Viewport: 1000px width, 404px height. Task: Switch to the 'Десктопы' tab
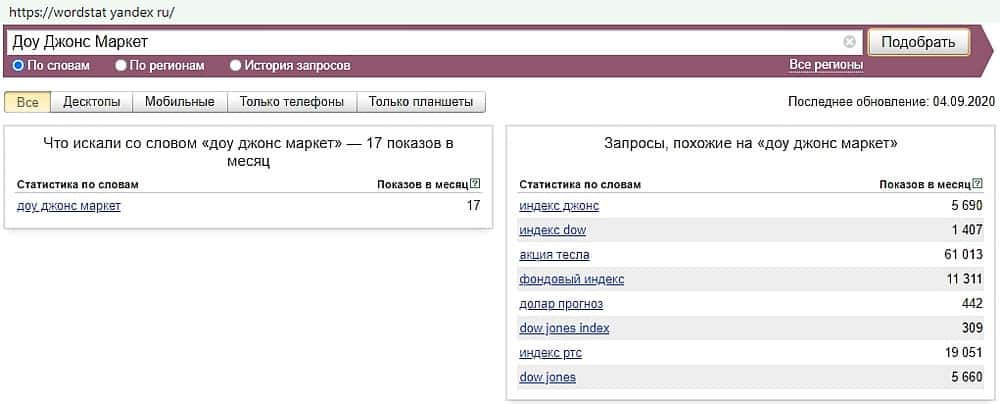[x=92, y=102]
